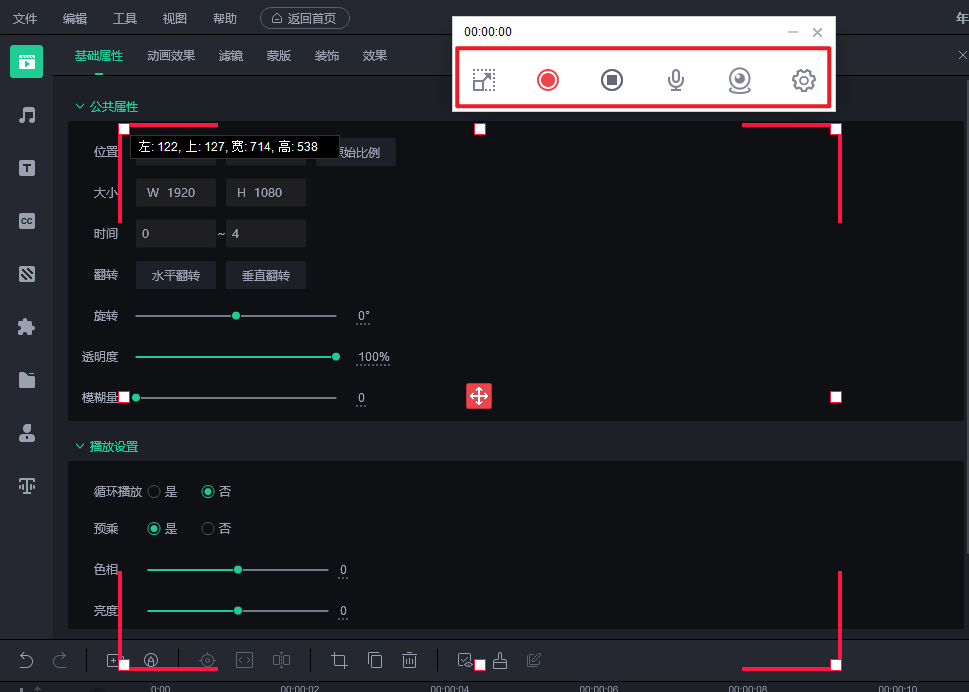The image size is (969, 692).
Task: Undo the last edit
Action: coord(26,660)
